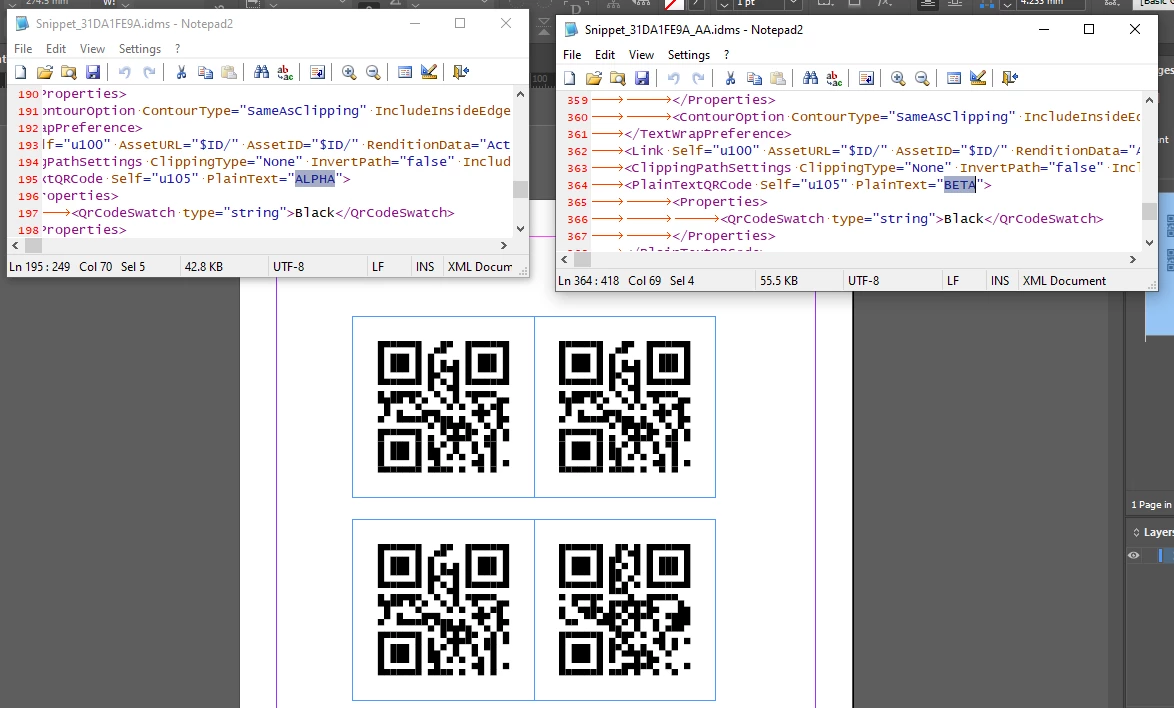Open syntax scheme selector in Snippet_31DA1FE9A.idms window
The height and width of the screenshot is (708, 1174).
pos(405,72)
